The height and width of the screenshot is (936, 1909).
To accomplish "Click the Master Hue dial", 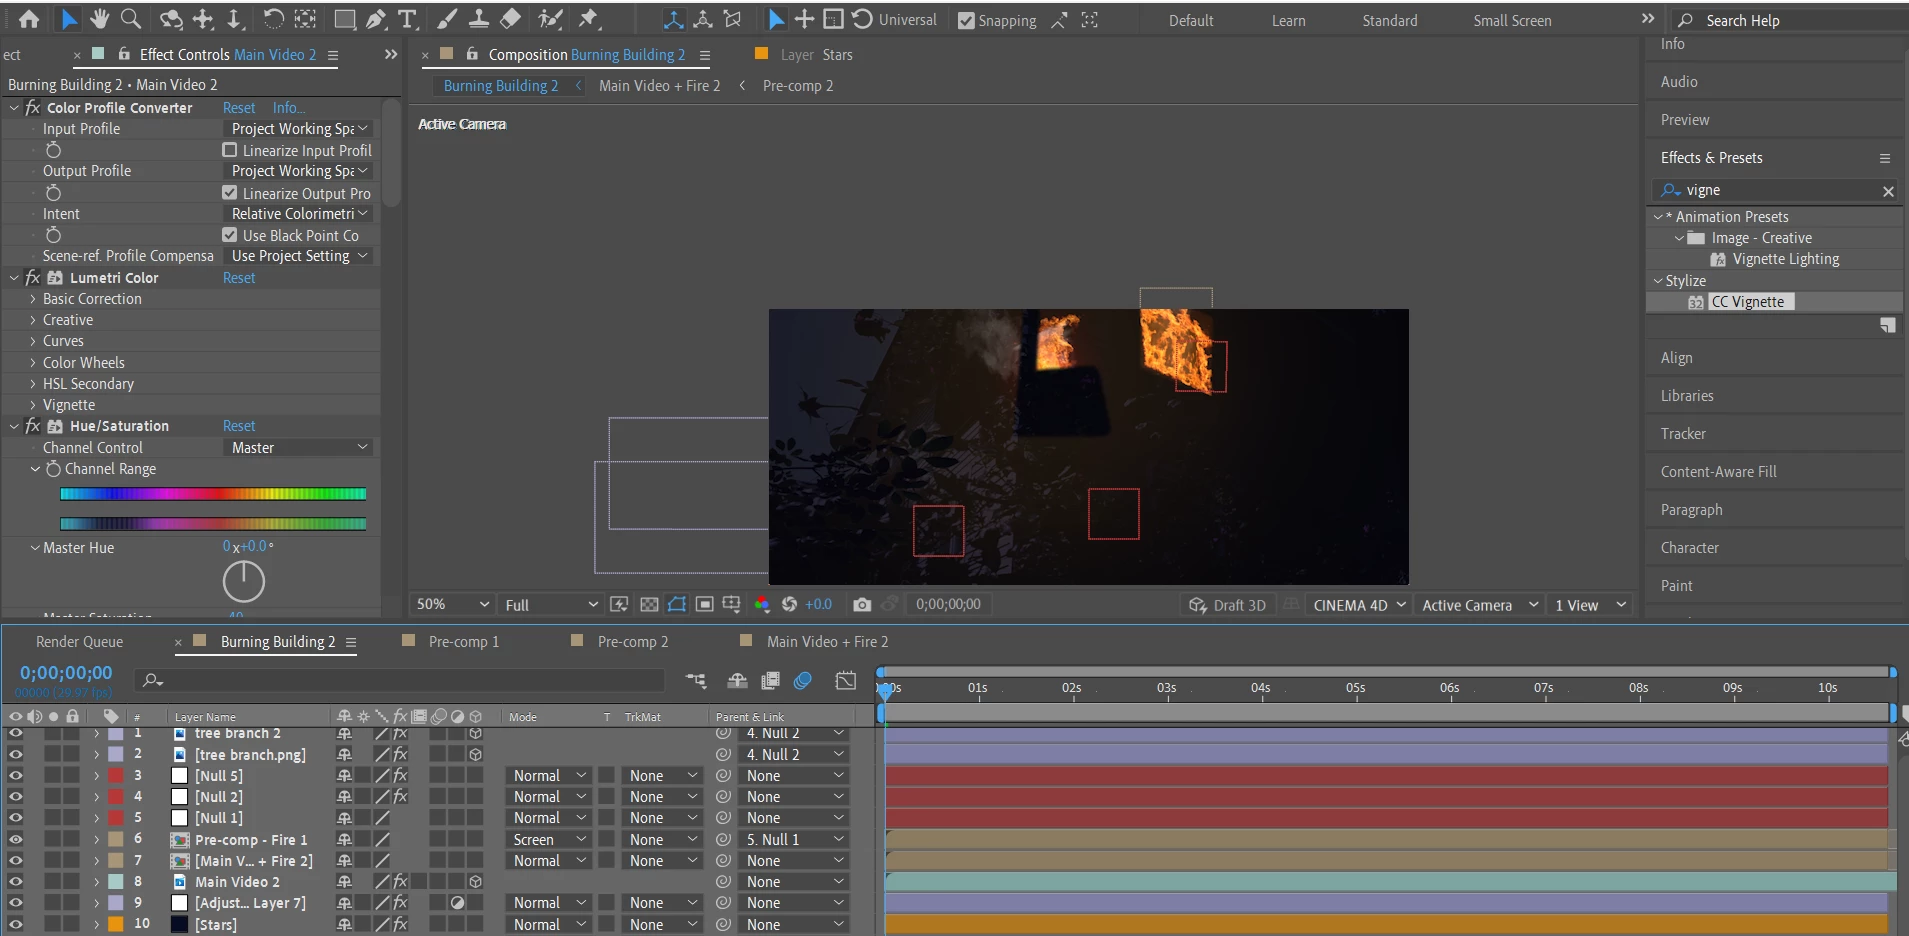I will pos(243,581).
